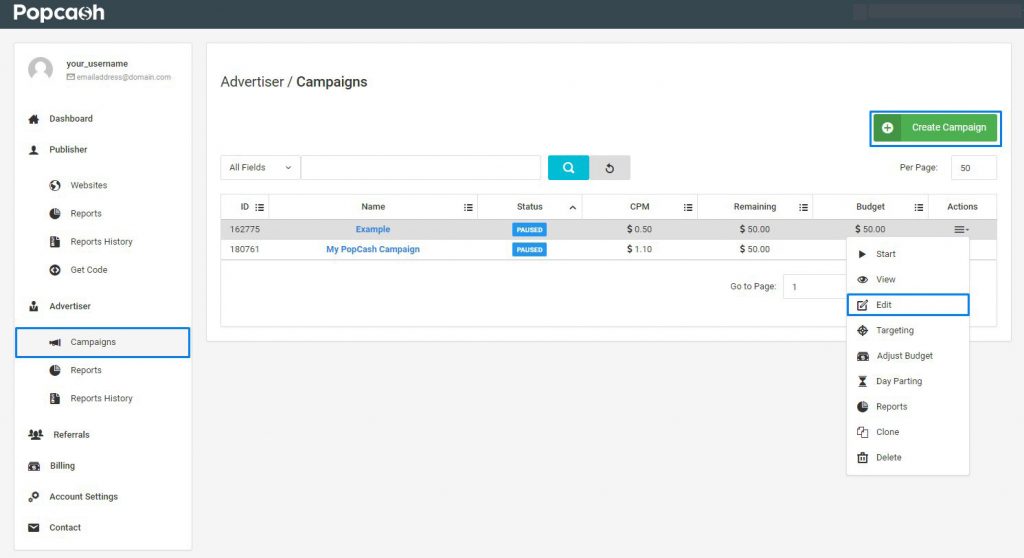The height and width of the screenshot is (558, 1024).
Task: Select Day Parting menu entry
Action: tap(908, 382)
